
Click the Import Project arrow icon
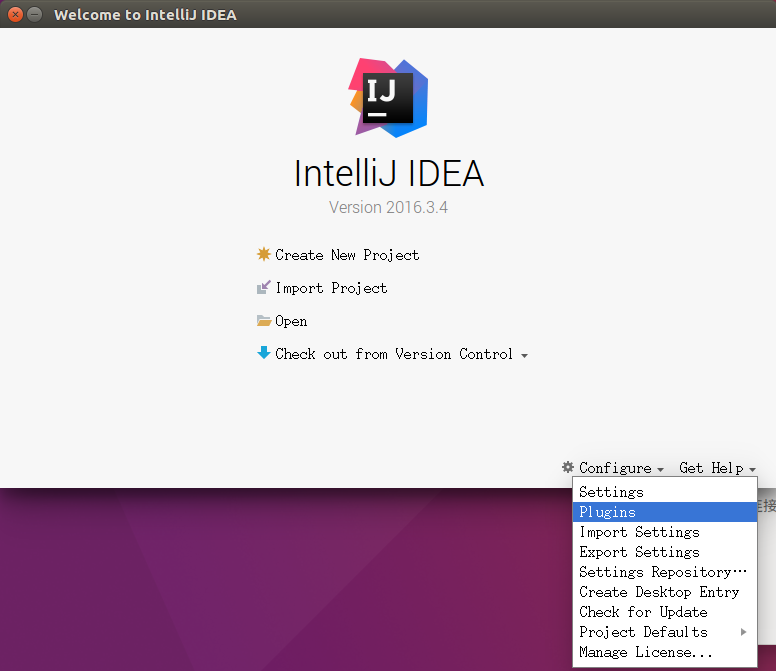click(x=264, y=287)
